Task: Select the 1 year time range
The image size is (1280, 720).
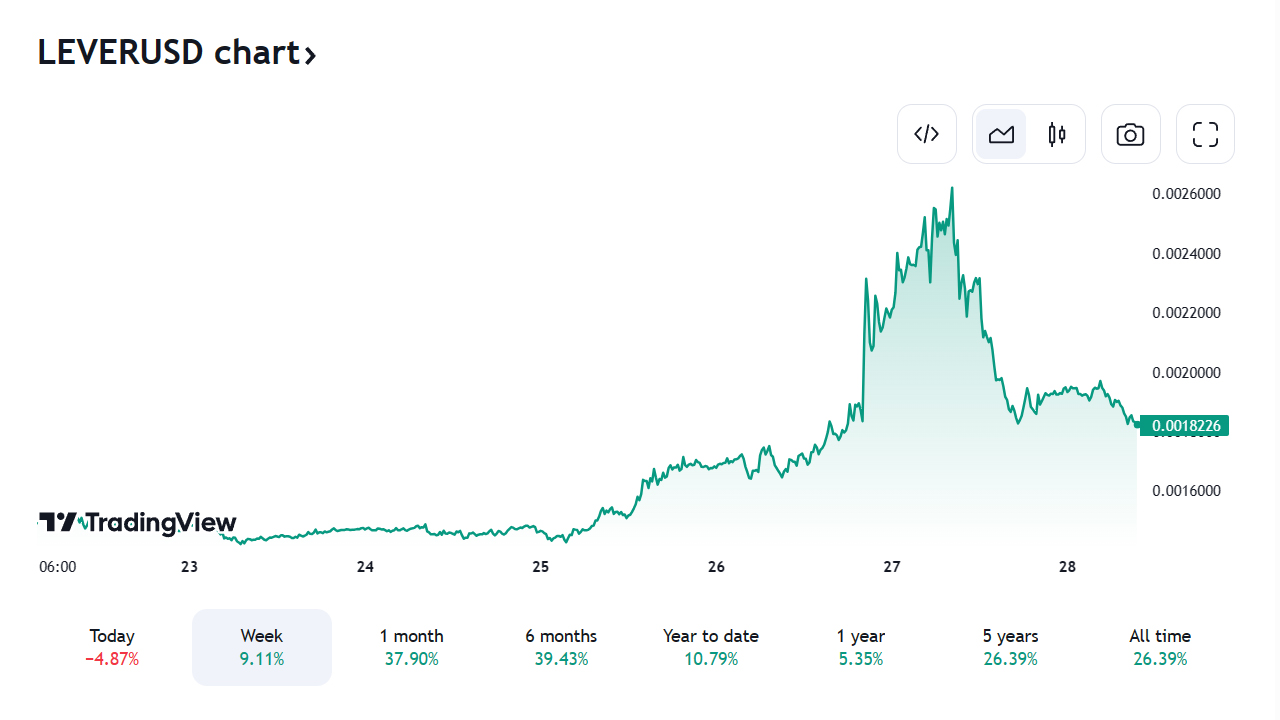Action: [860, 647]
